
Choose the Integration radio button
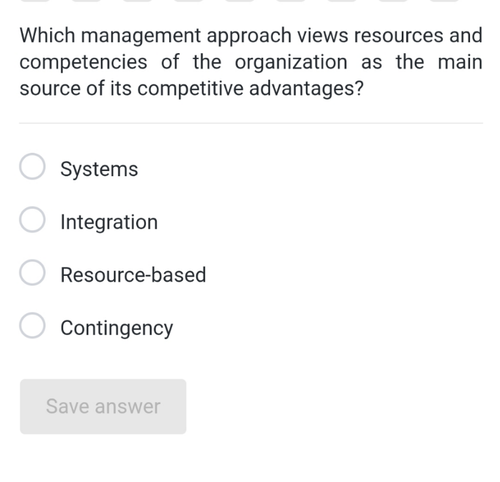(32, 219)
